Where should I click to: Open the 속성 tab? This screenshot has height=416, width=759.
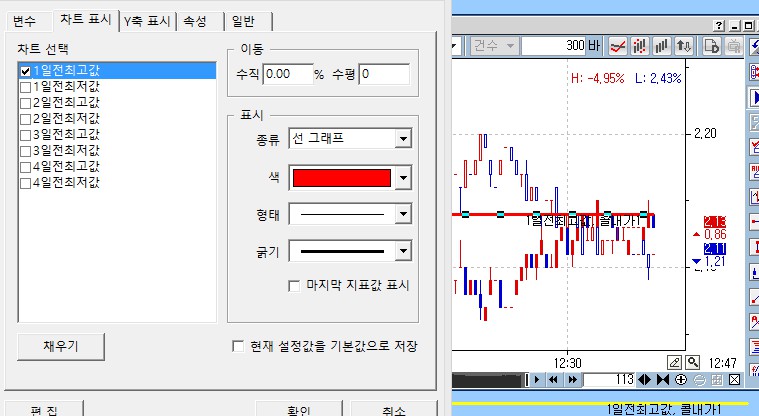(x=197, y=20)
